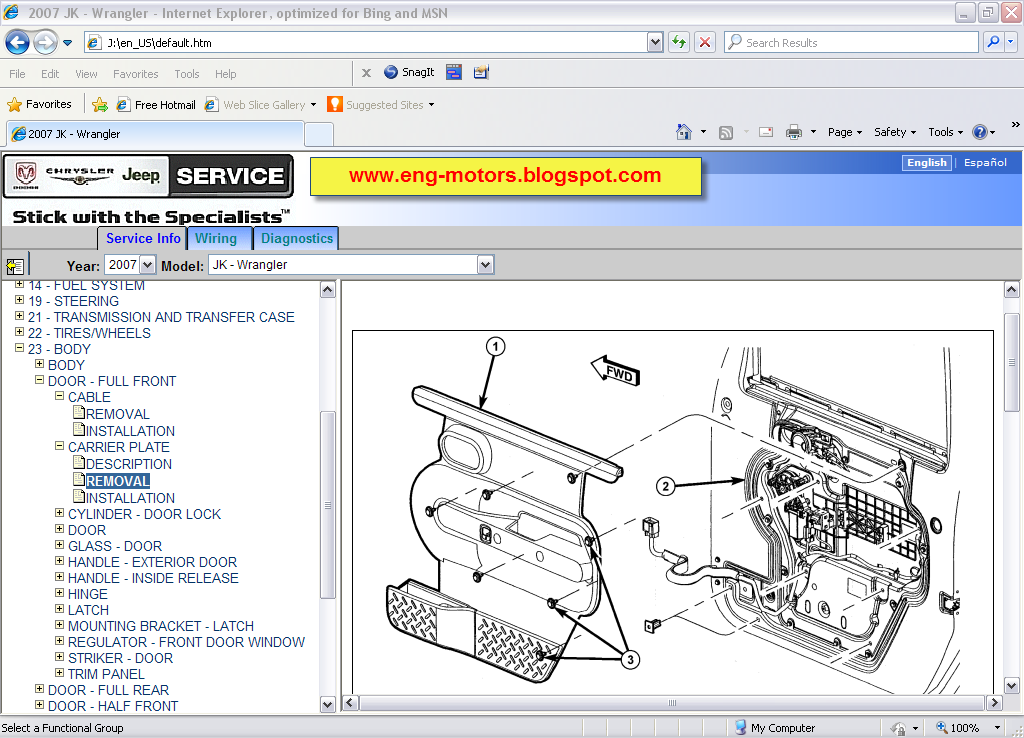
Task: Open the Page command menu
Action: pos(844,132)
